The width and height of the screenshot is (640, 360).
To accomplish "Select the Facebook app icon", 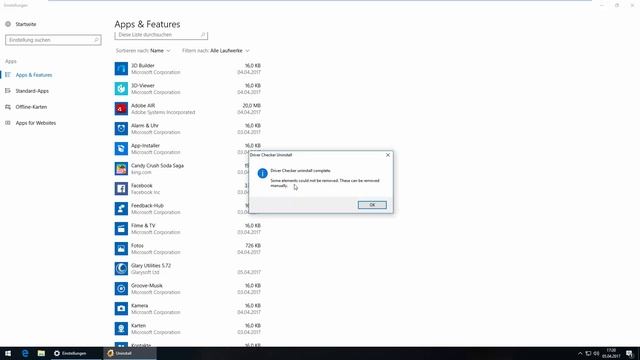I will [121, 189].
